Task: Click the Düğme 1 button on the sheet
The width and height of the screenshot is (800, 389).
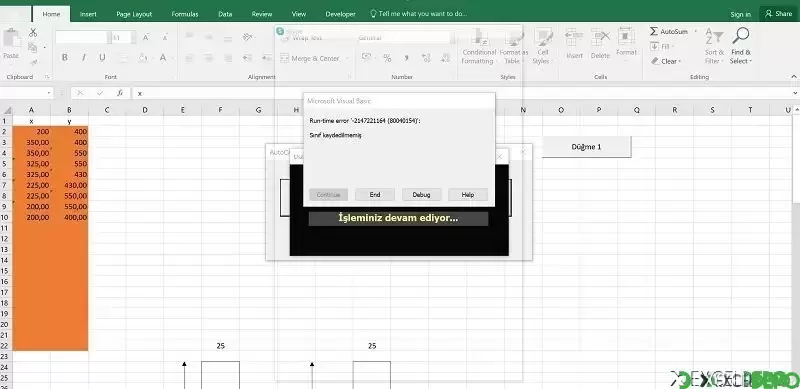Action: (x=586, y=147)
